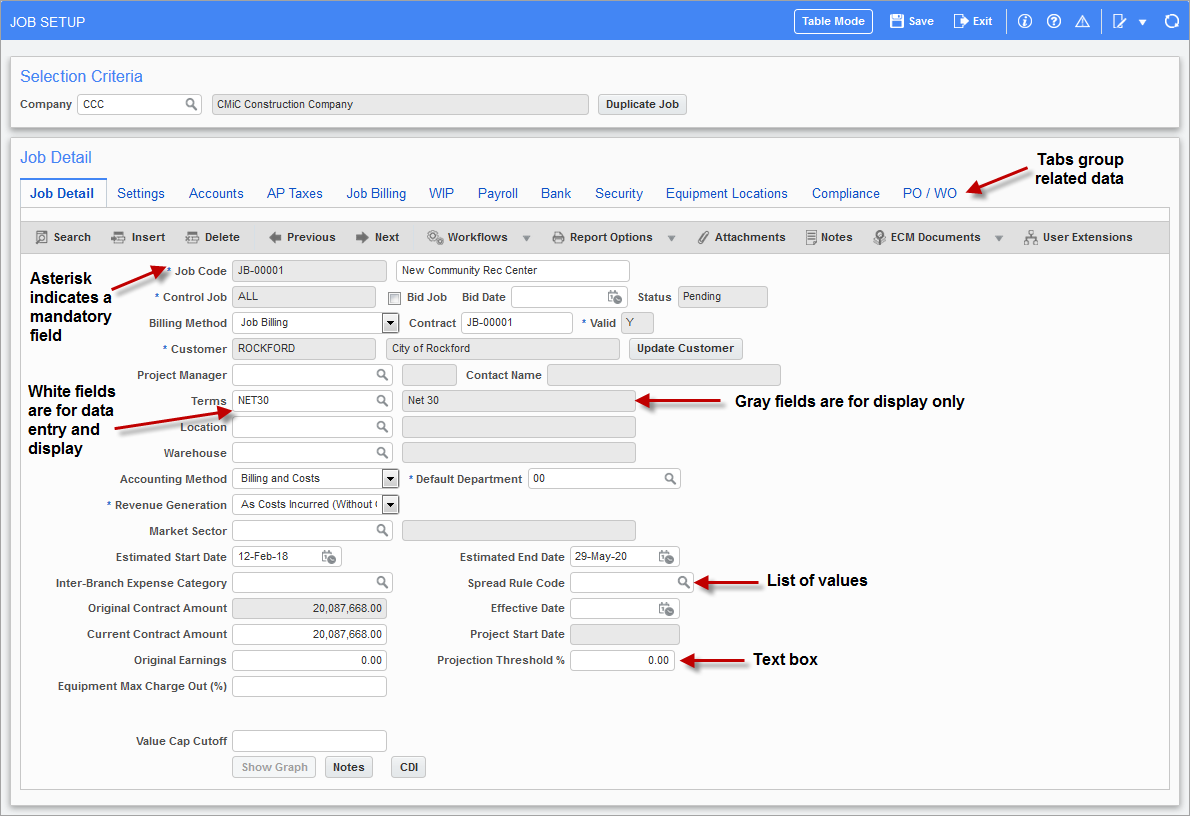Click the Refresh icon in the title bar
The width and height of the screenshot is (1190, 816).
click(x=1171, y=20)
